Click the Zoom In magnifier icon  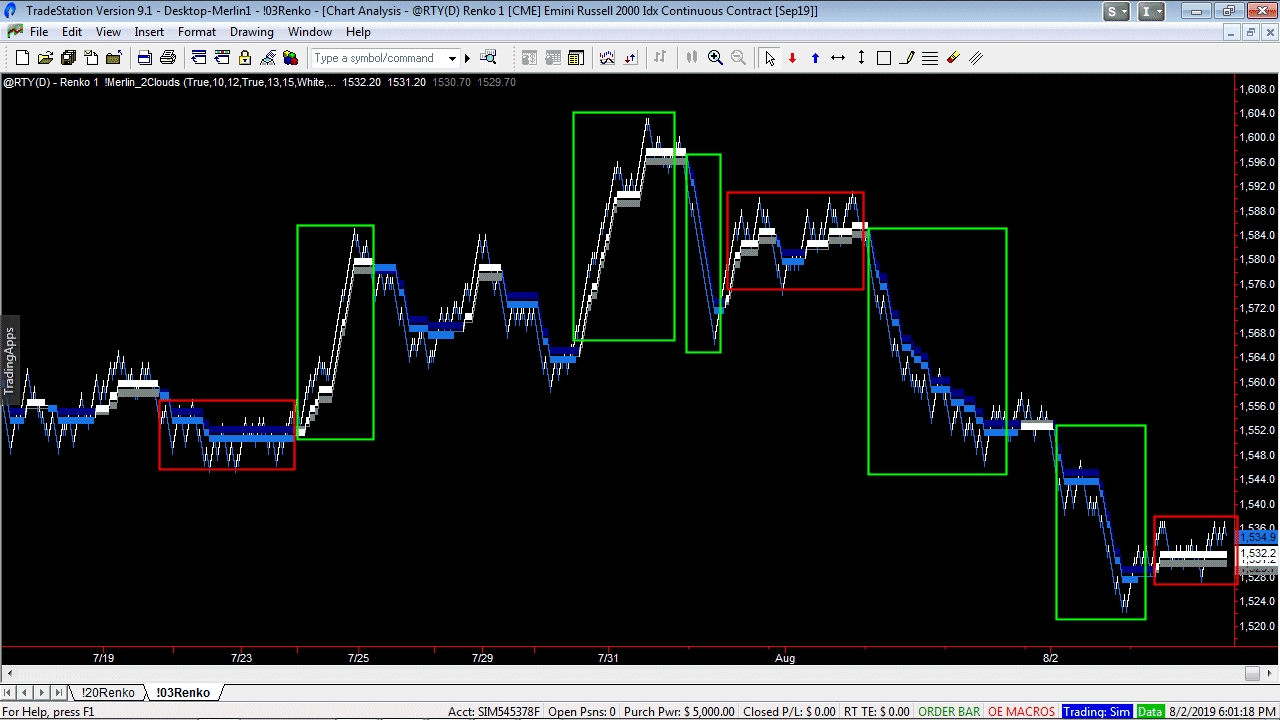[x=715, y=58]
